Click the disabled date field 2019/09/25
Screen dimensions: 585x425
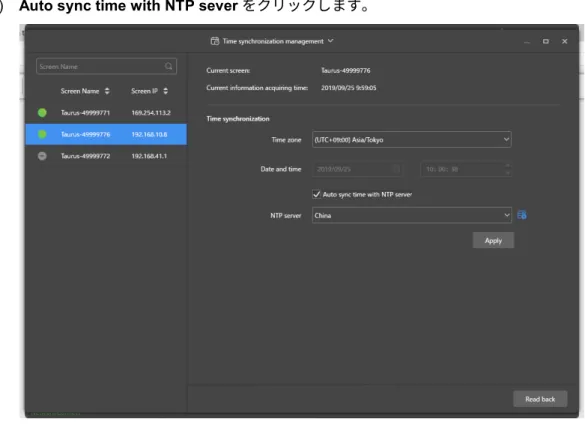coord(357,169)
